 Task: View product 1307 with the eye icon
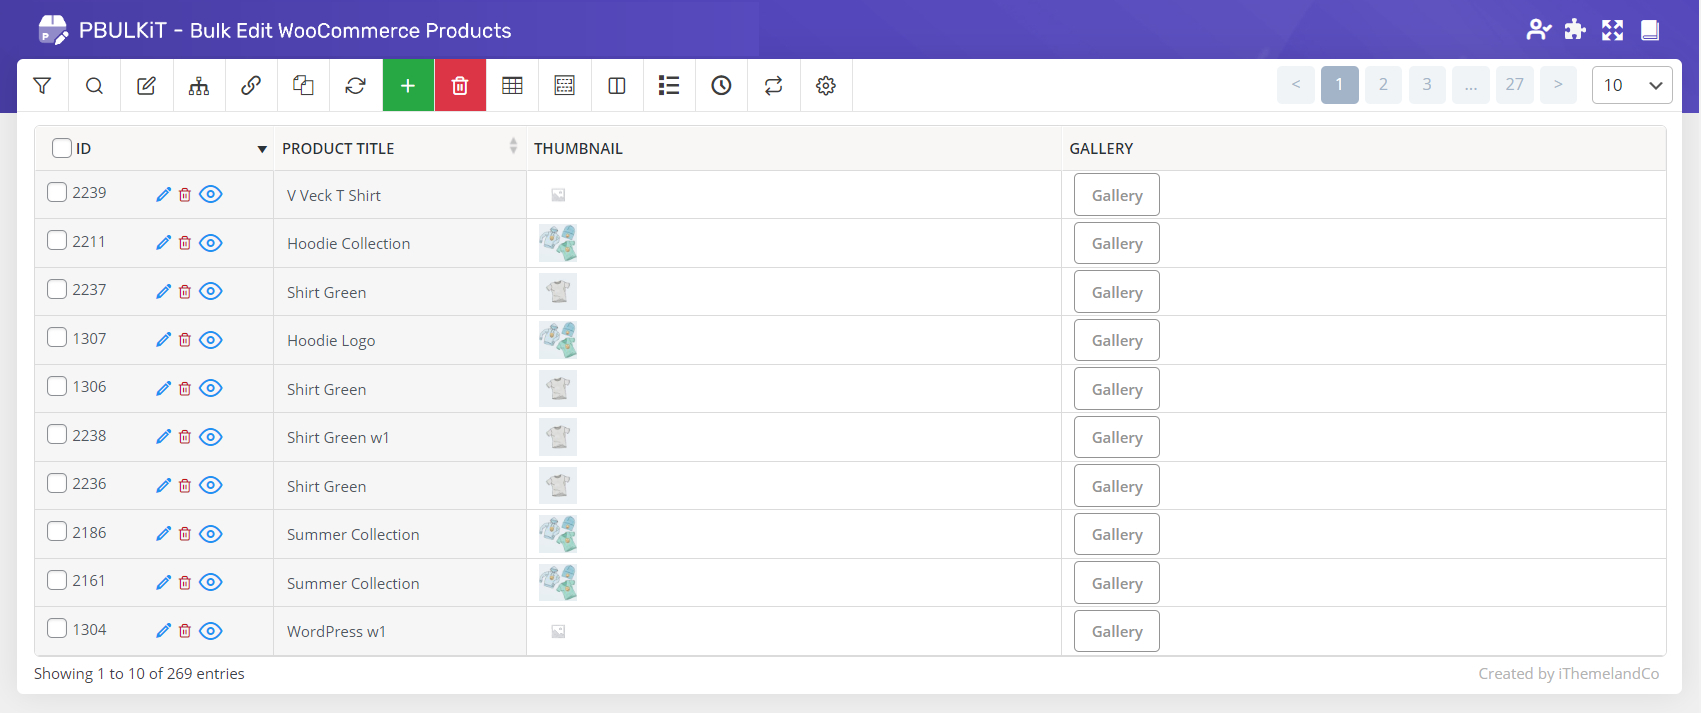click(211, 340)
